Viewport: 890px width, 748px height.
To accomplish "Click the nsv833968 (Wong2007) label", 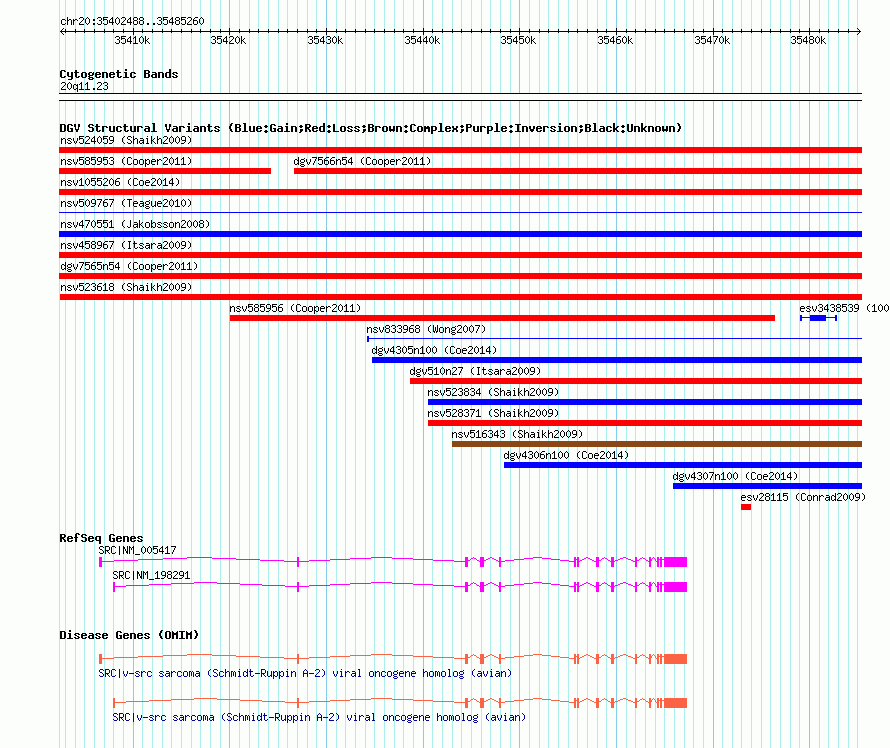I will 426,329.
